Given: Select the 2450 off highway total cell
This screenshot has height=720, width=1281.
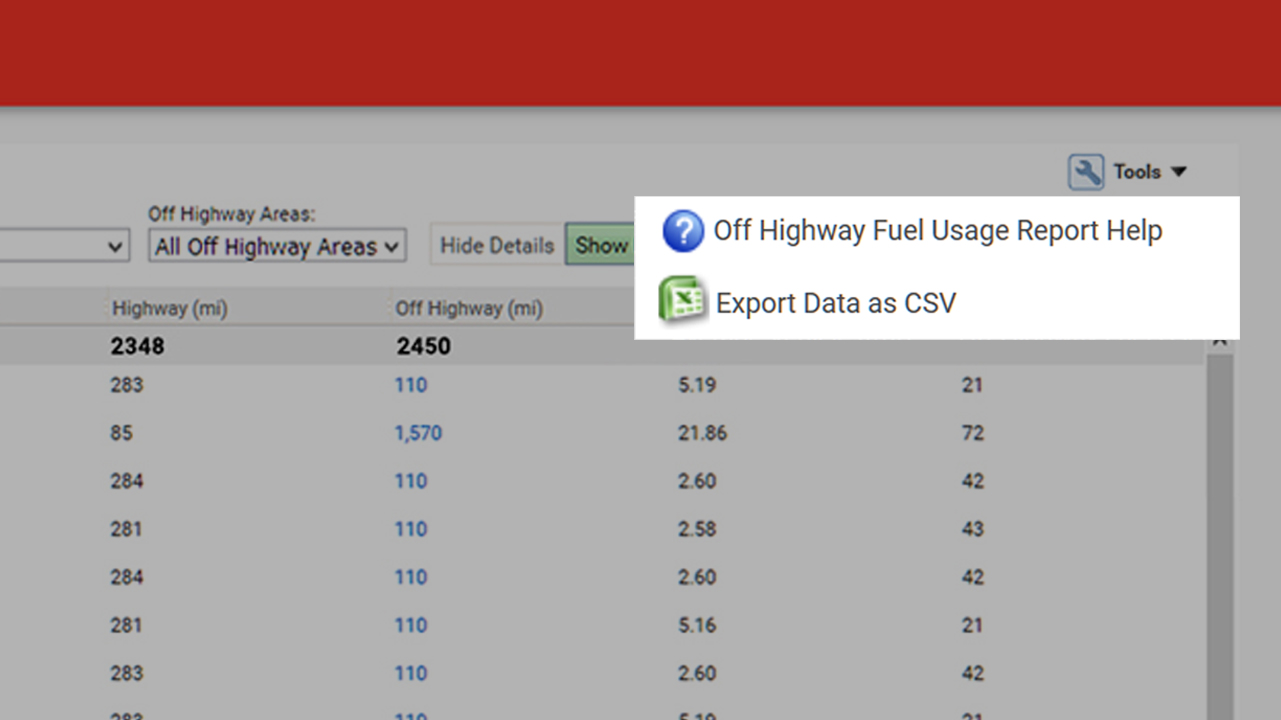Looking at the screenshot, I should click(x=423, y=347).
